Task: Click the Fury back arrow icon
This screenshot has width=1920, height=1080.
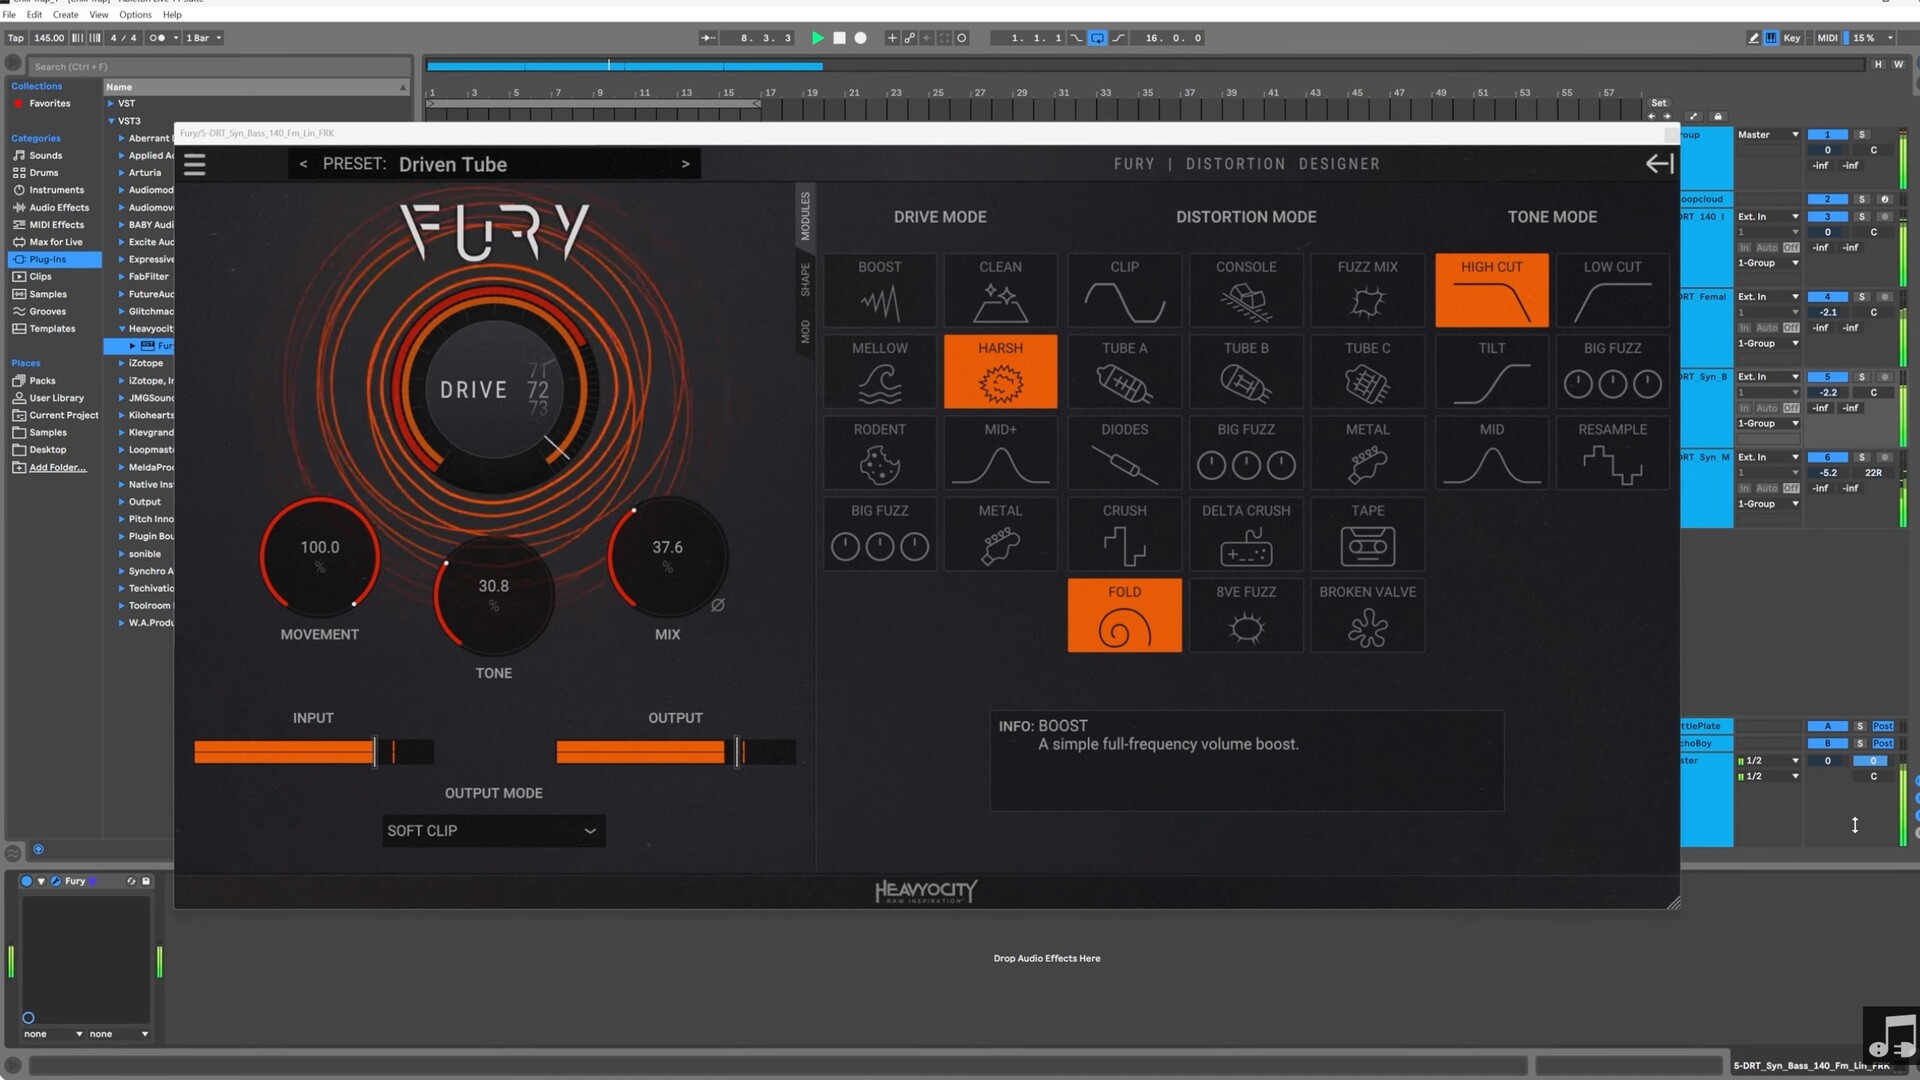Action: 1659,164
